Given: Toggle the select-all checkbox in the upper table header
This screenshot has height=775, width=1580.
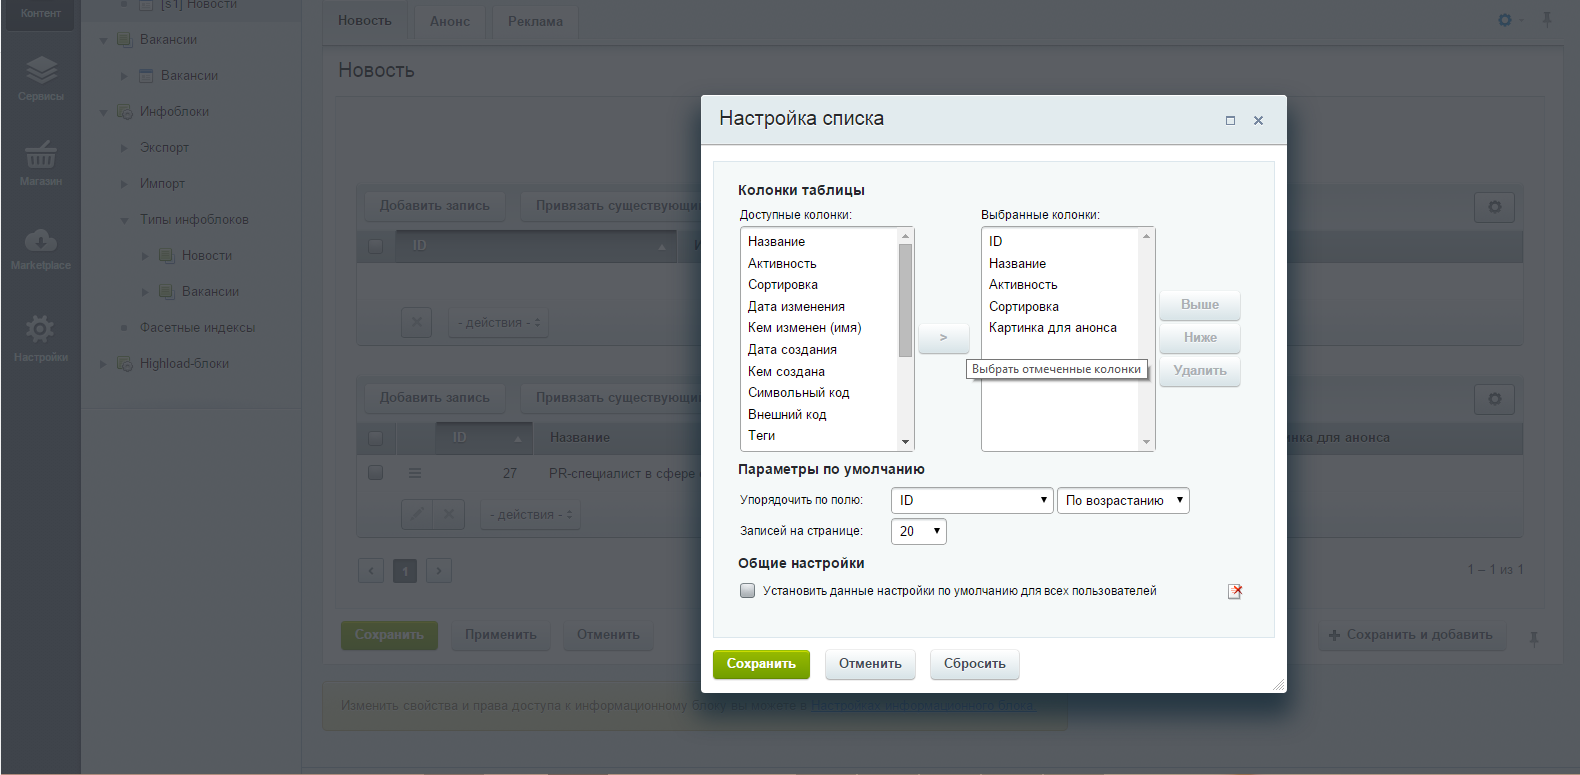Looking at the screenshot, I should pyautogui.click(x=376, y=246).
